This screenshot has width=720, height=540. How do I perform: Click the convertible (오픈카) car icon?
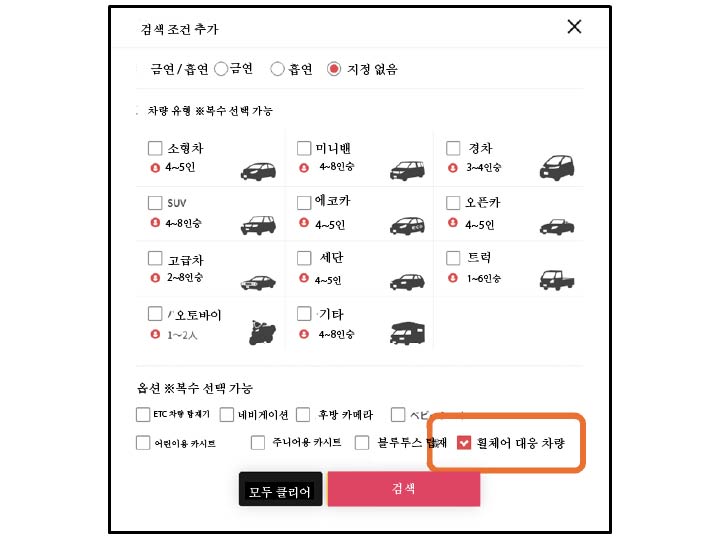click(x=557, y=227)
